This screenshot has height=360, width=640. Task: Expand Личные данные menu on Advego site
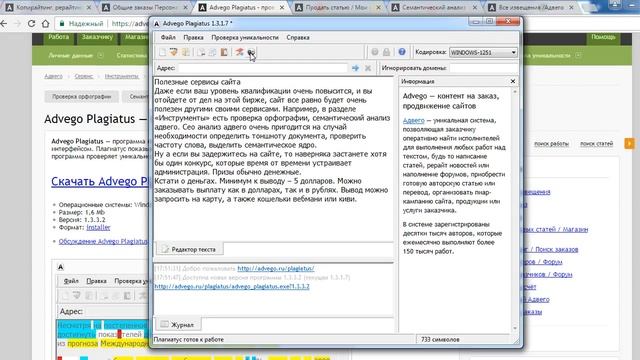76,55
